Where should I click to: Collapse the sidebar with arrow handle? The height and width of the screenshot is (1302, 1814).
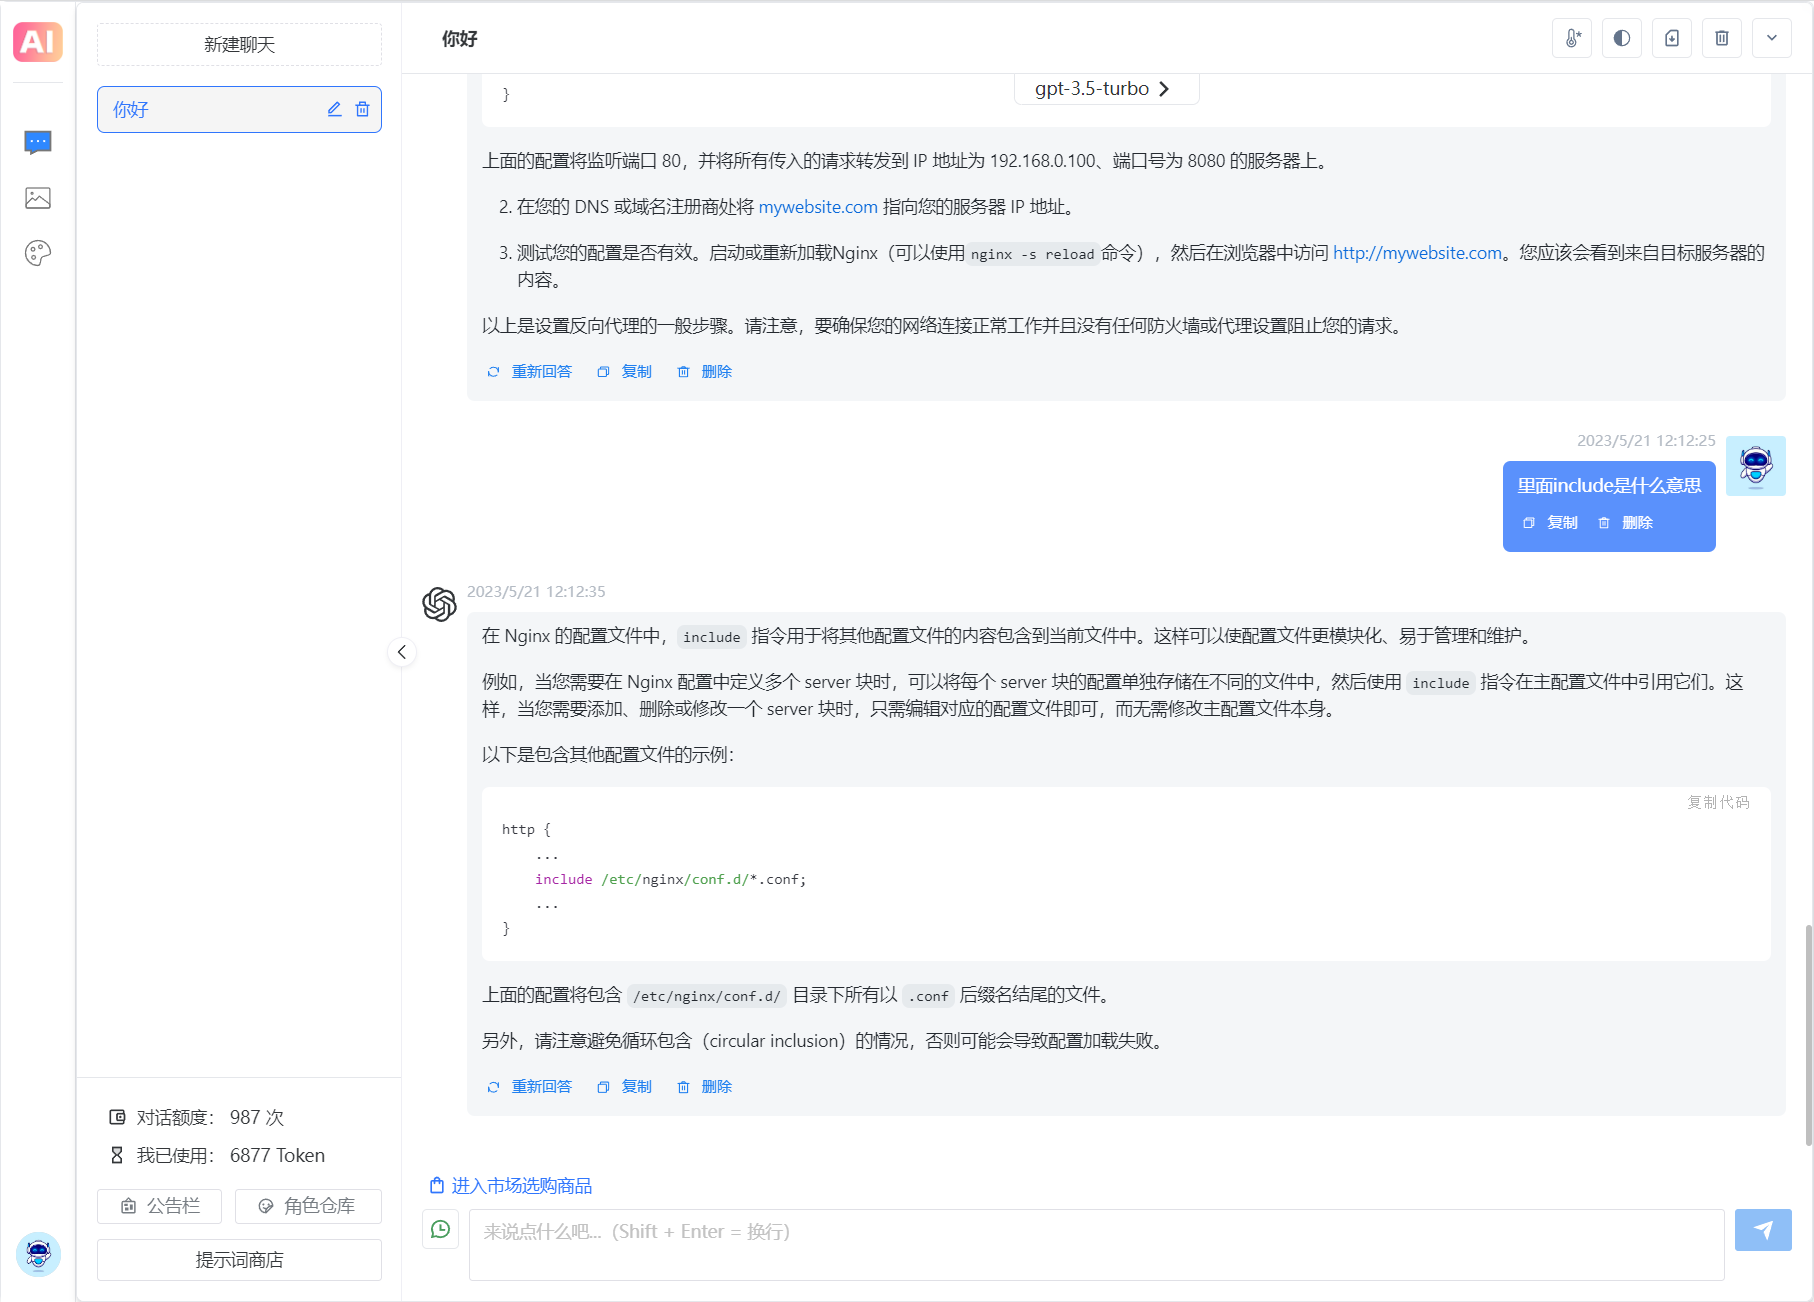click(402, 652)
